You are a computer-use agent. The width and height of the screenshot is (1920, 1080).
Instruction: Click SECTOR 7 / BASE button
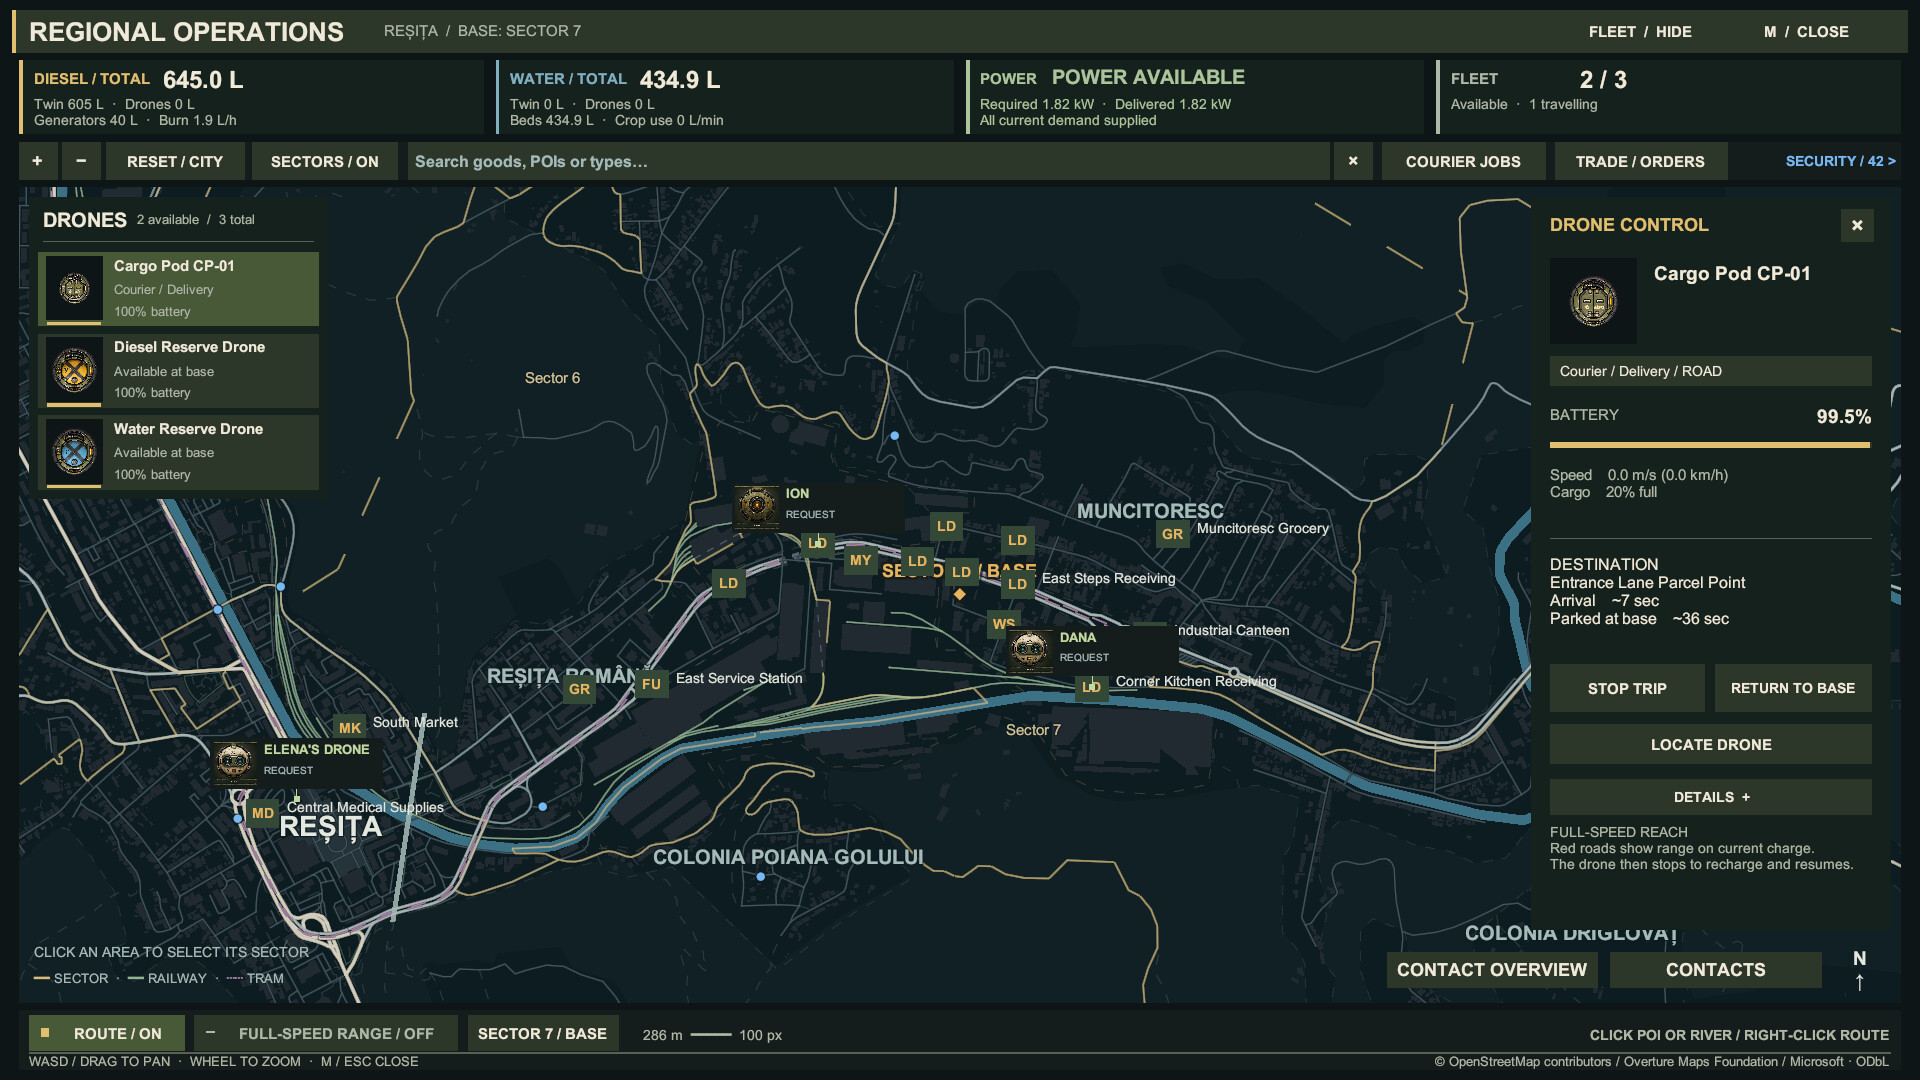(x=542, y=1033)
